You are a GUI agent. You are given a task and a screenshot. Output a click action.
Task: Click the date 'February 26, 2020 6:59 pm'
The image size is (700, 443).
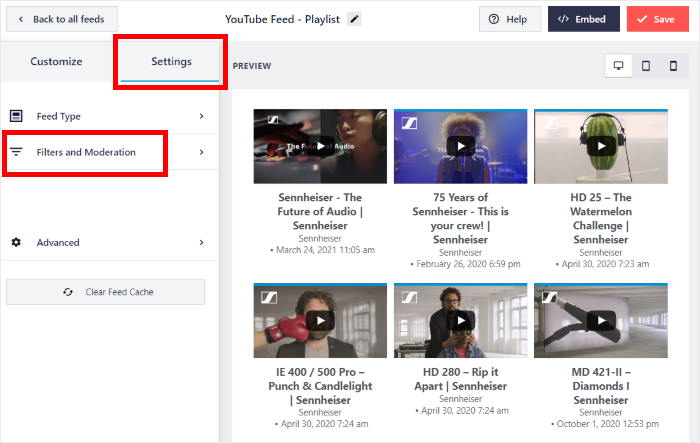point(468,264)
